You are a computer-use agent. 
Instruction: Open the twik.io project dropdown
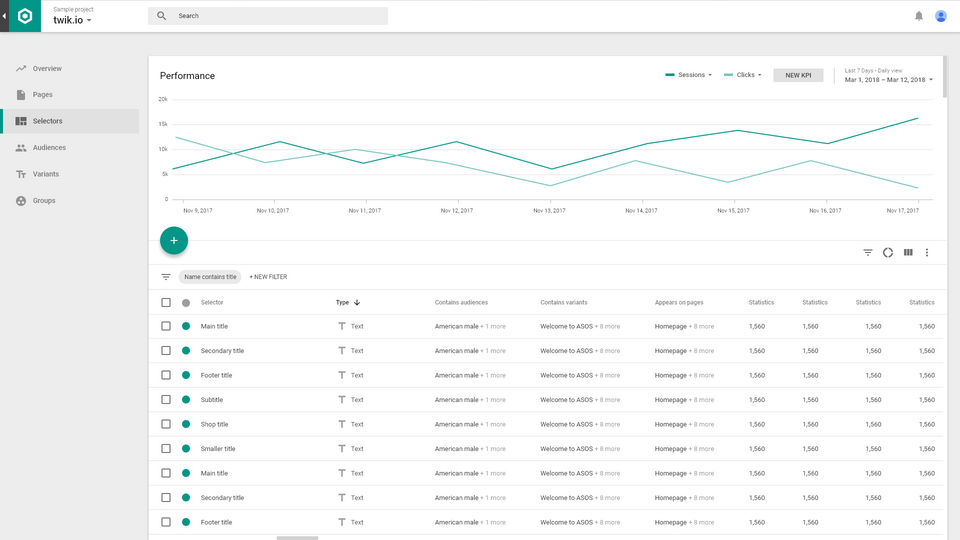coord(72,20)
